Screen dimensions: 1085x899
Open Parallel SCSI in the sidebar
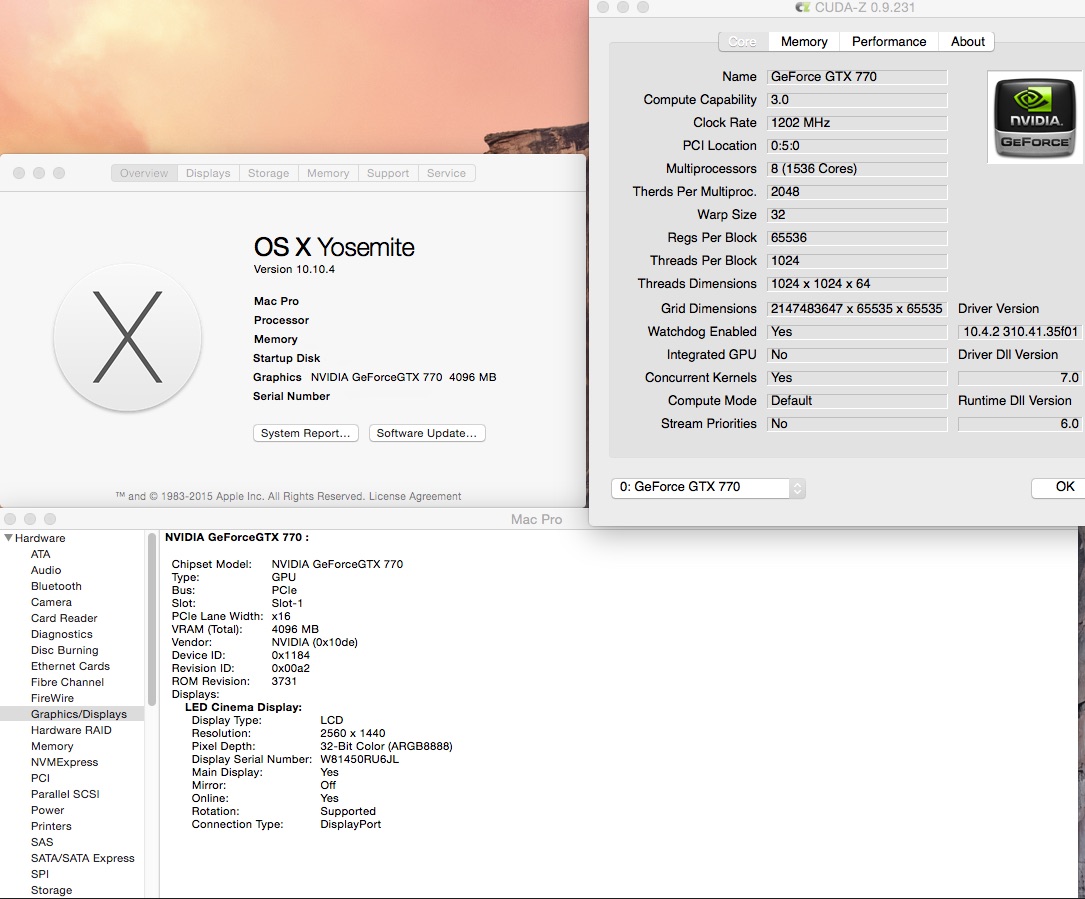(65, 794)
